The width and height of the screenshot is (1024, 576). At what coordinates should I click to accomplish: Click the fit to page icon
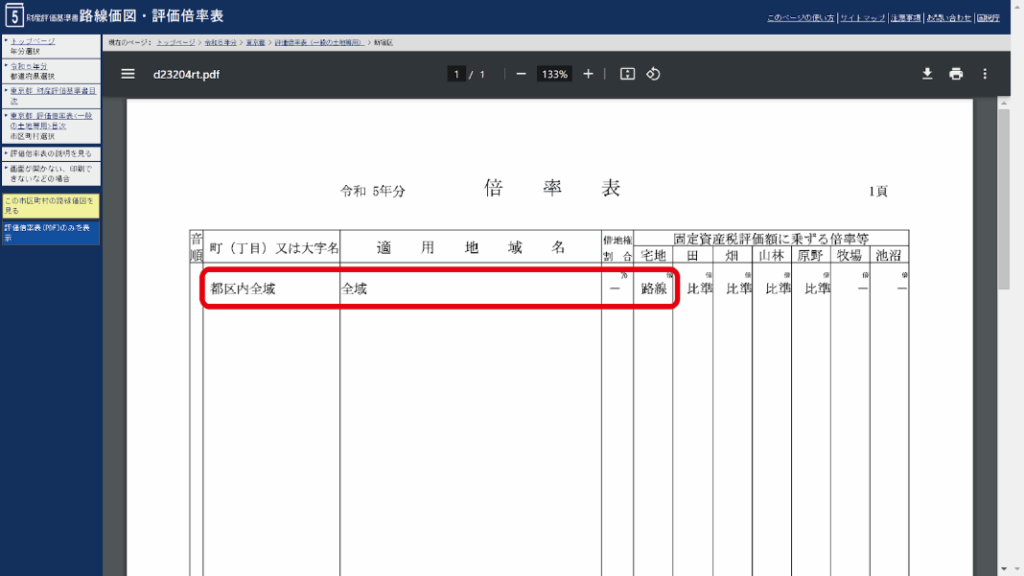click(627, 74)
